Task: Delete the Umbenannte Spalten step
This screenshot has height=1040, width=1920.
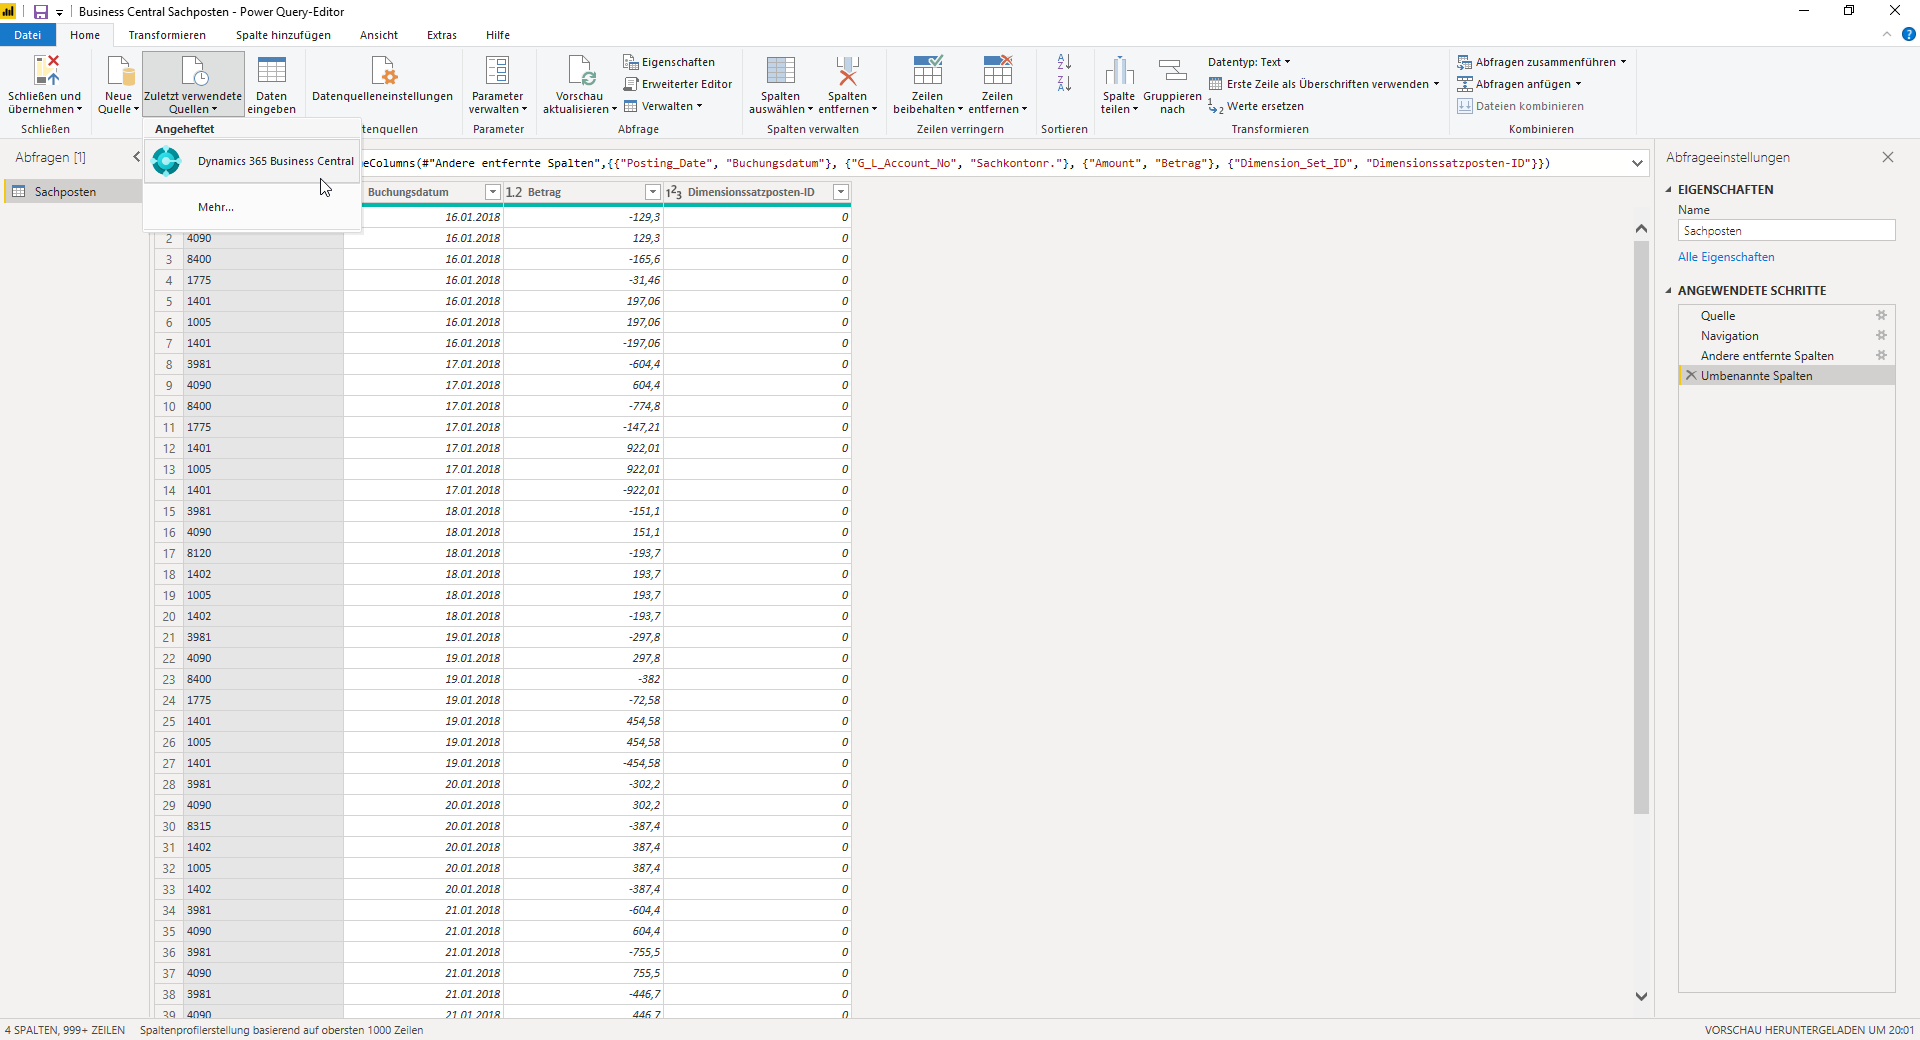Action: click(x=1691, y=375)
